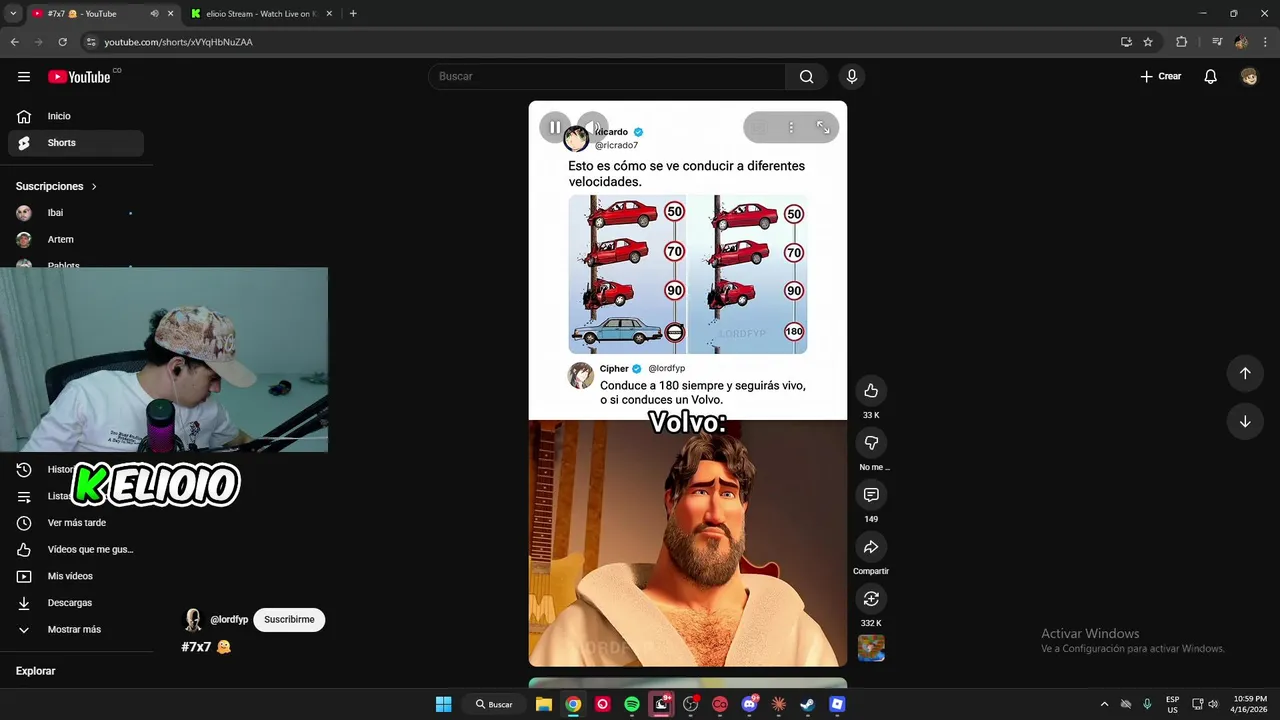Image resolution: width=1280 pixels, height=720 pixels.
Task: Open Videos que me gustan
Action: 76,549
